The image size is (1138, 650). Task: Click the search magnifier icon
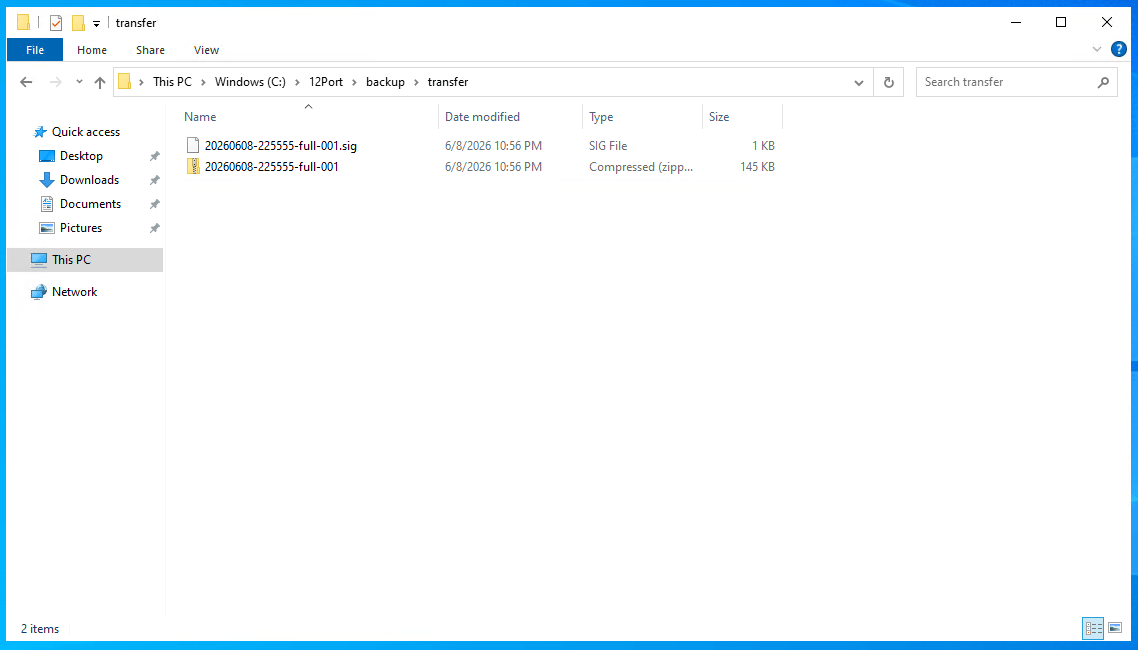(1103, 82)
